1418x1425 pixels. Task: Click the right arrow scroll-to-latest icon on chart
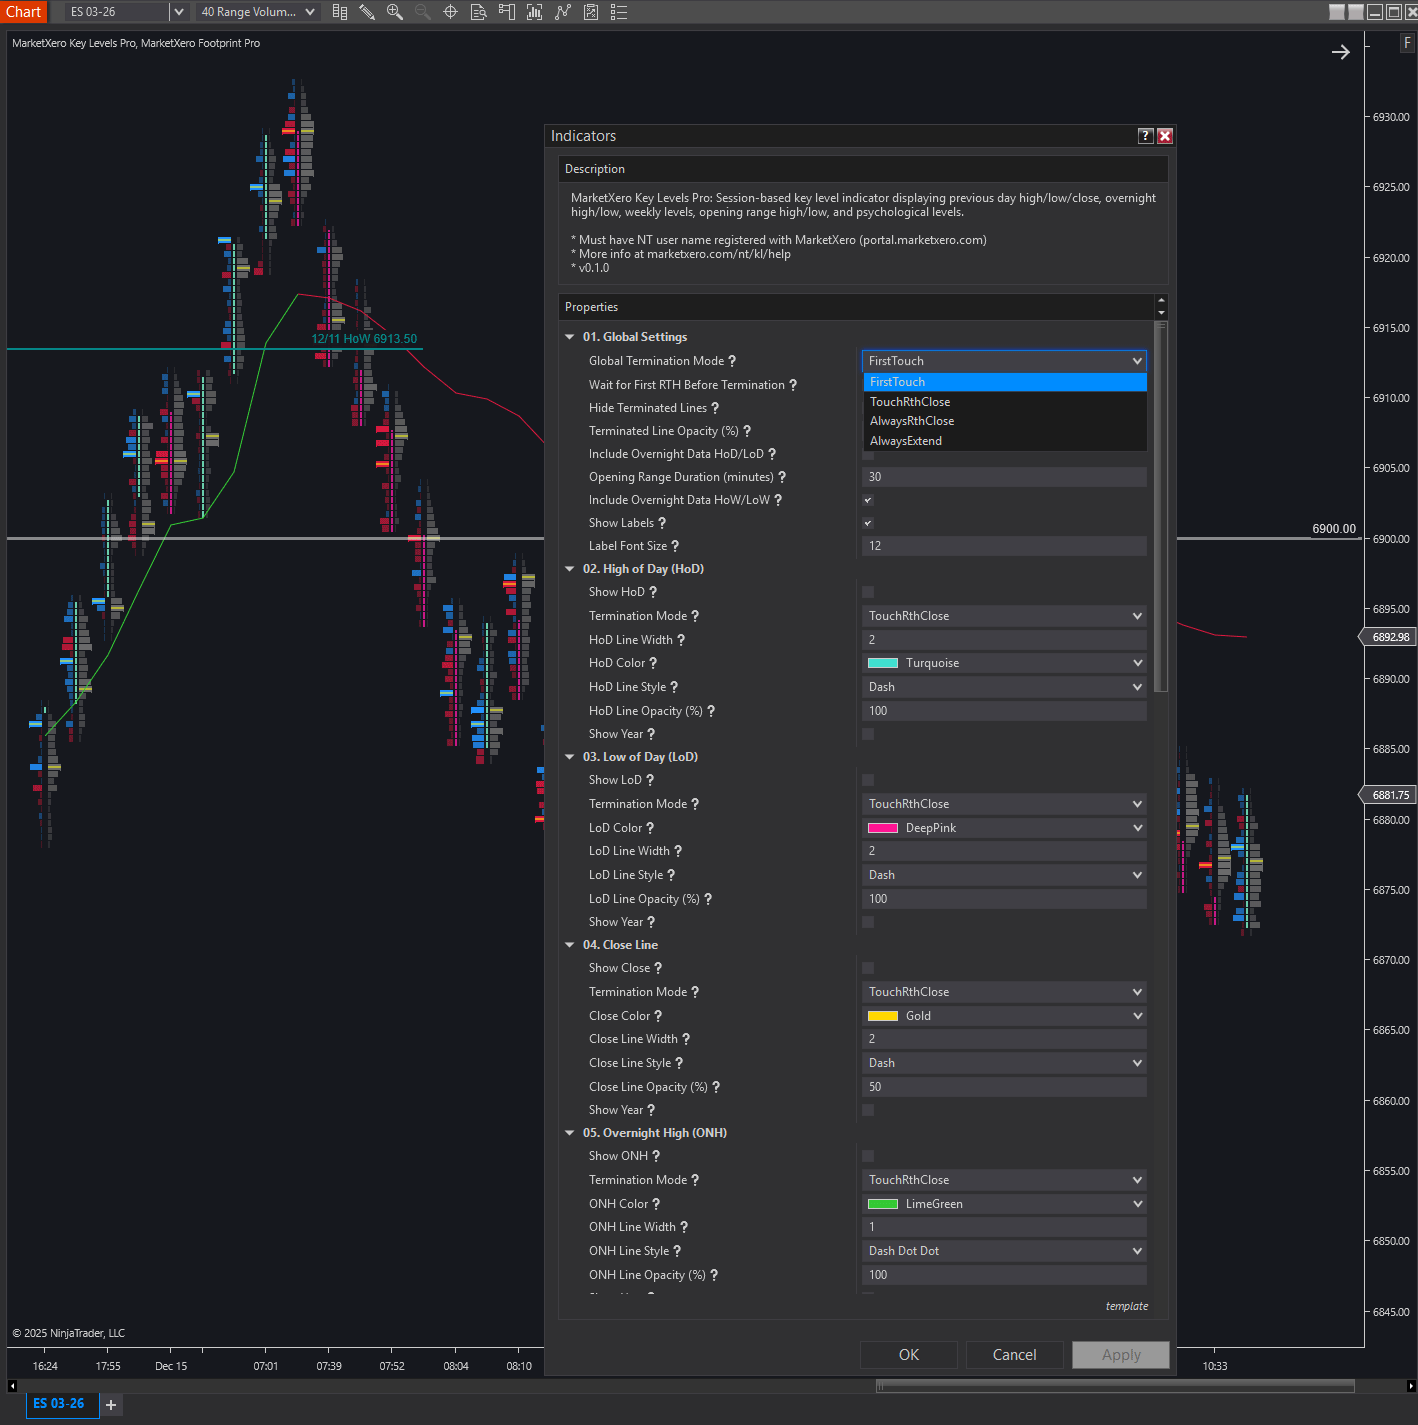[x=1341, y=52]
